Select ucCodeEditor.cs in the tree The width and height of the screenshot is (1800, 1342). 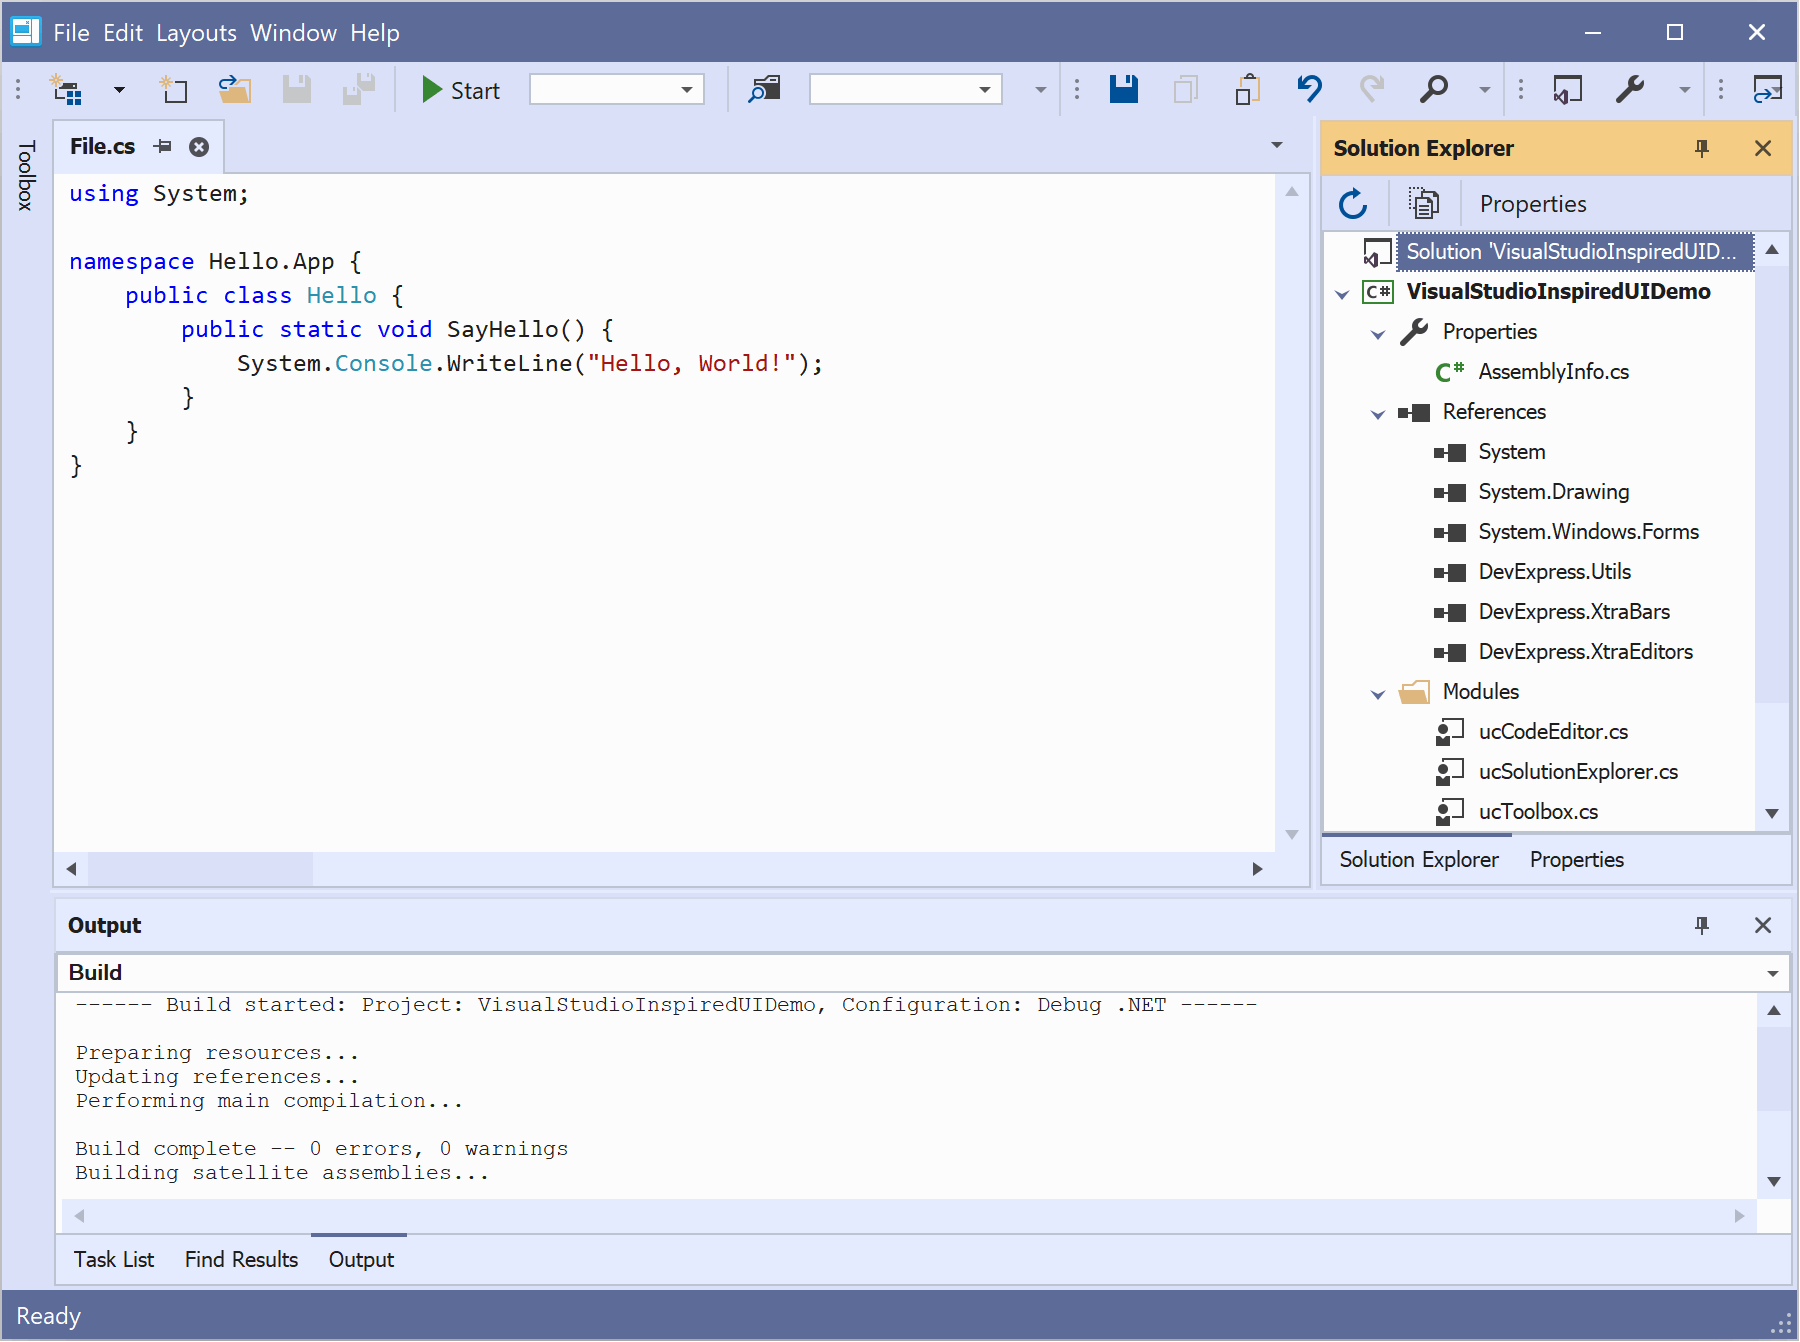click(x=1552, y=732)
